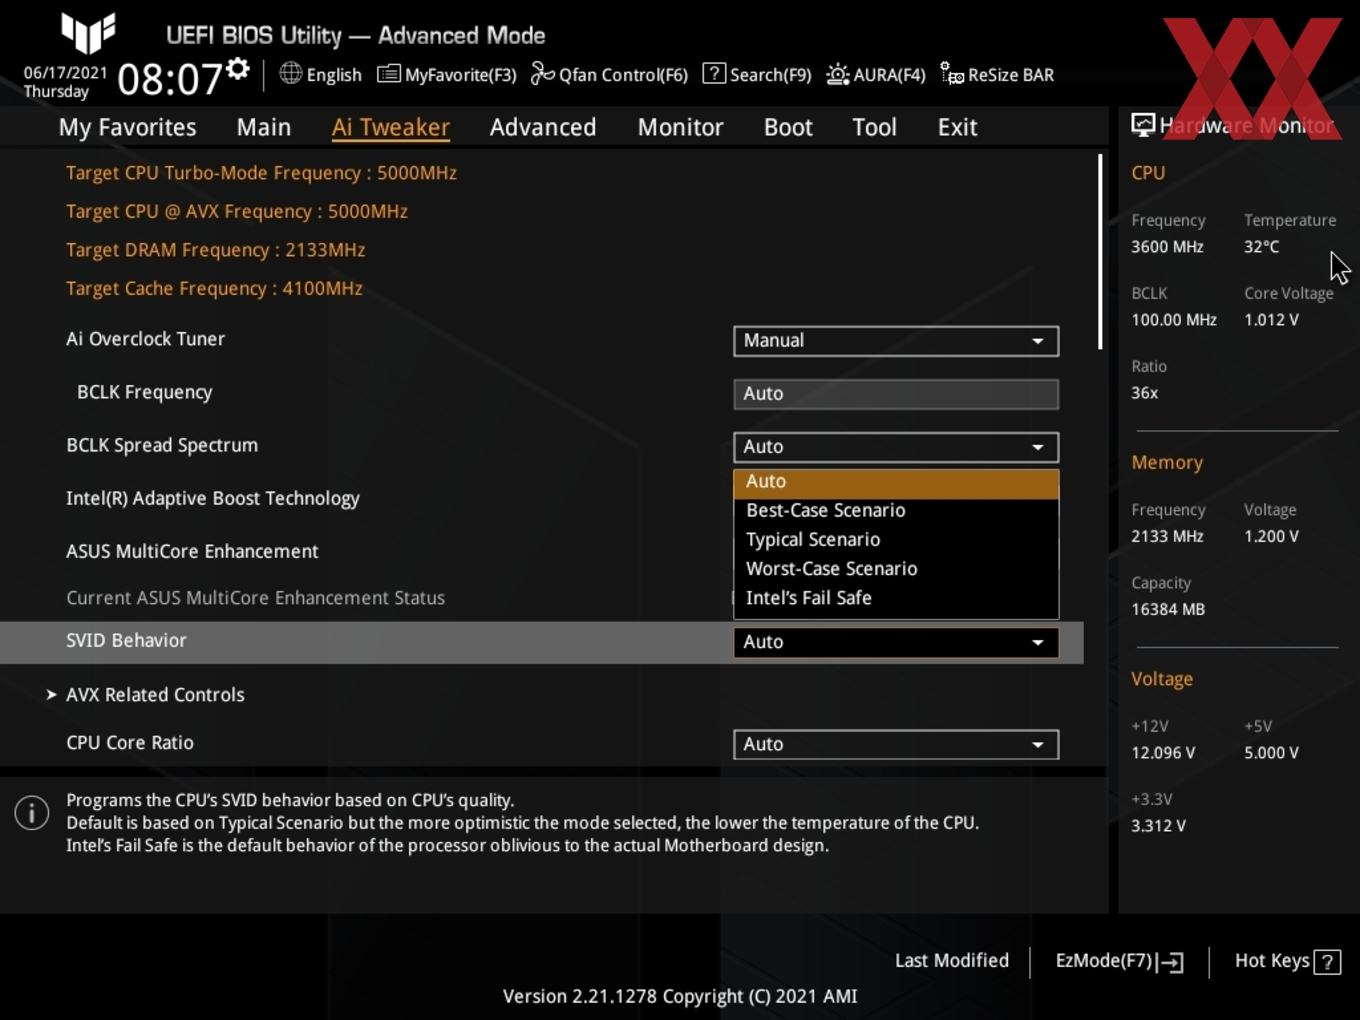Click the Hot Keys button text
1360x1020 pixels.
[x=1272, y=961]
